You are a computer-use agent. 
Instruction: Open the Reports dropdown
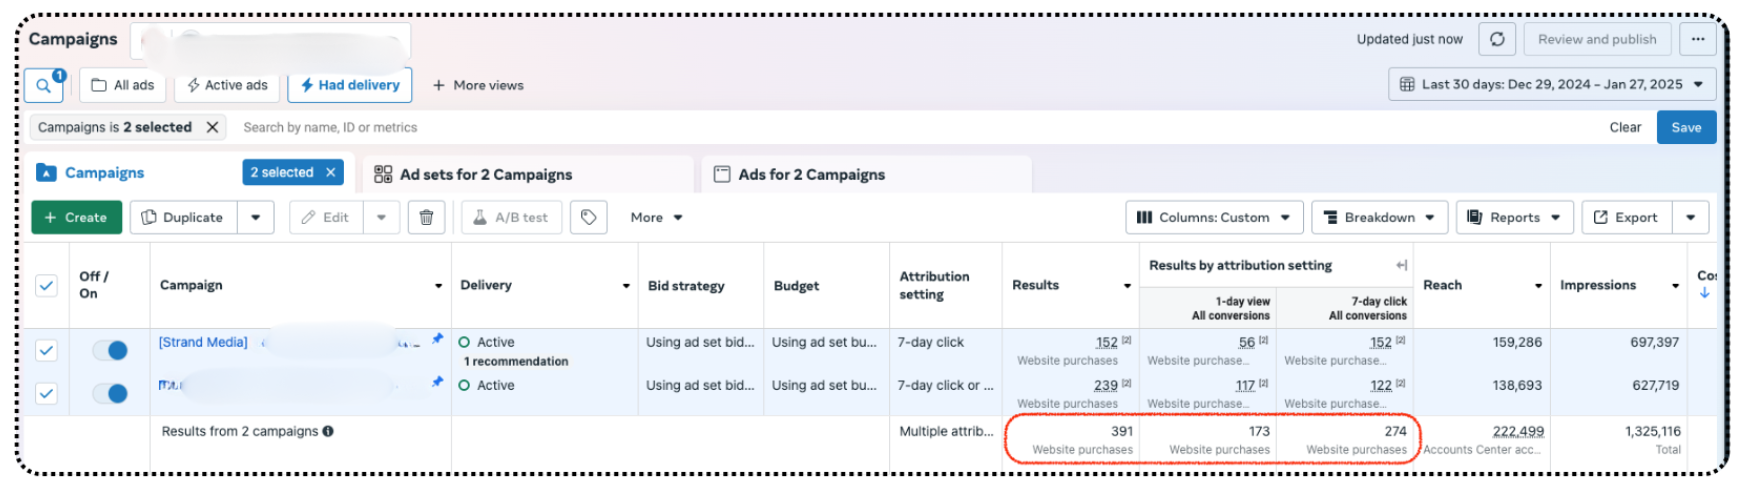1514,217
